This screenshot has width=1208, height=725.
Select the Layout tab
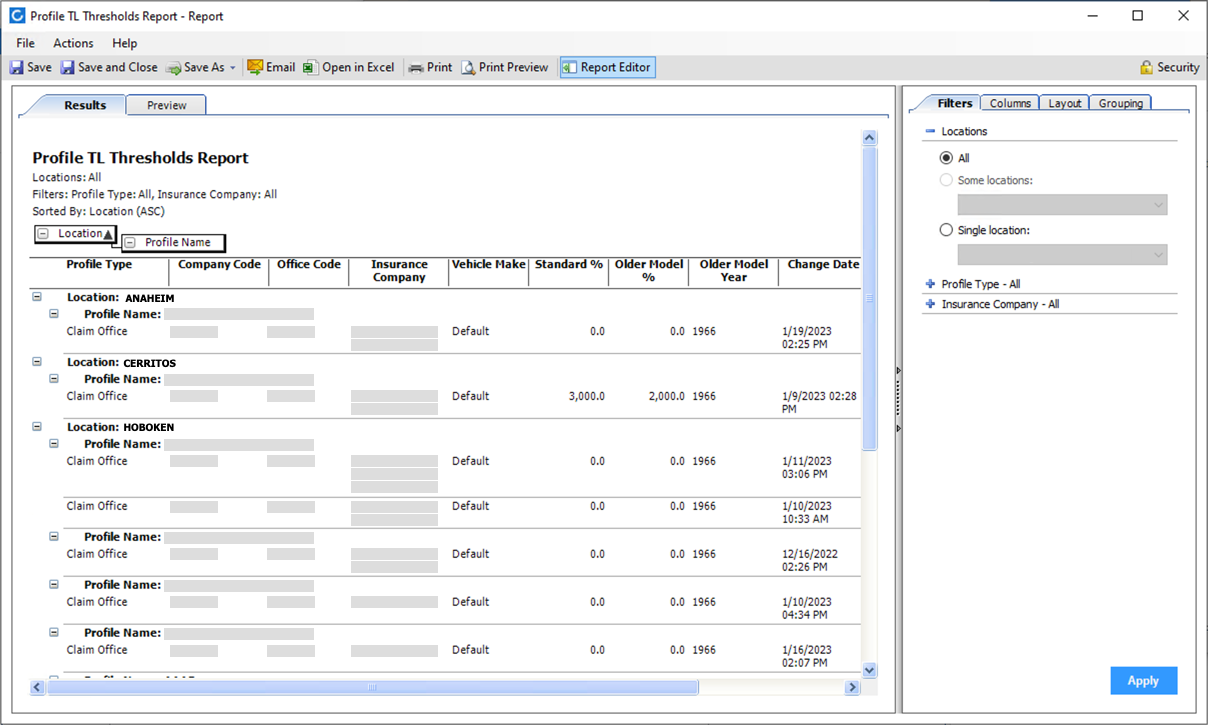point(1065,103)
